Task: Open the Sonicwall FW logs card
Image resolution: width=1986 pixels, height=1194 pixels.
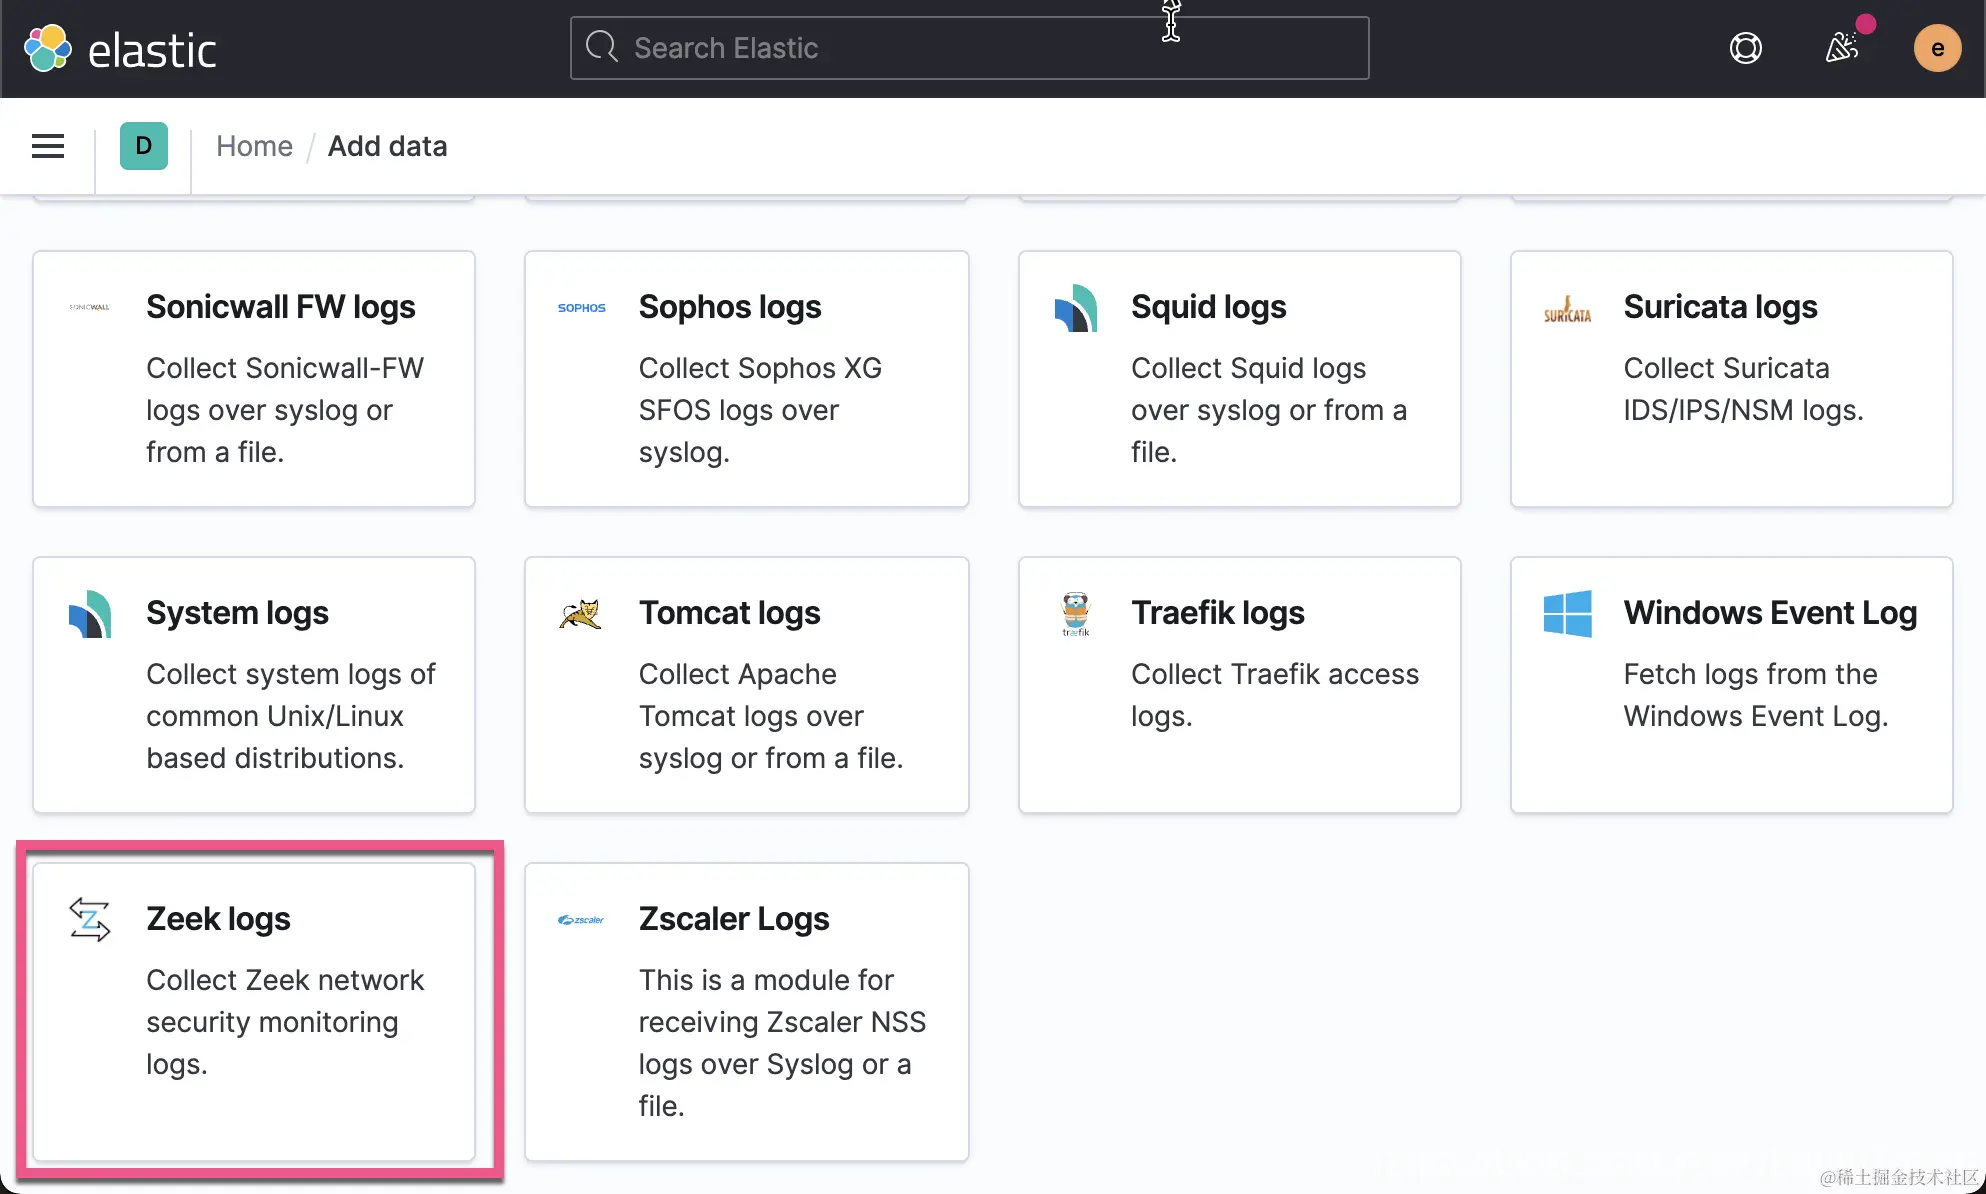Action: click(x=254, y=379)
